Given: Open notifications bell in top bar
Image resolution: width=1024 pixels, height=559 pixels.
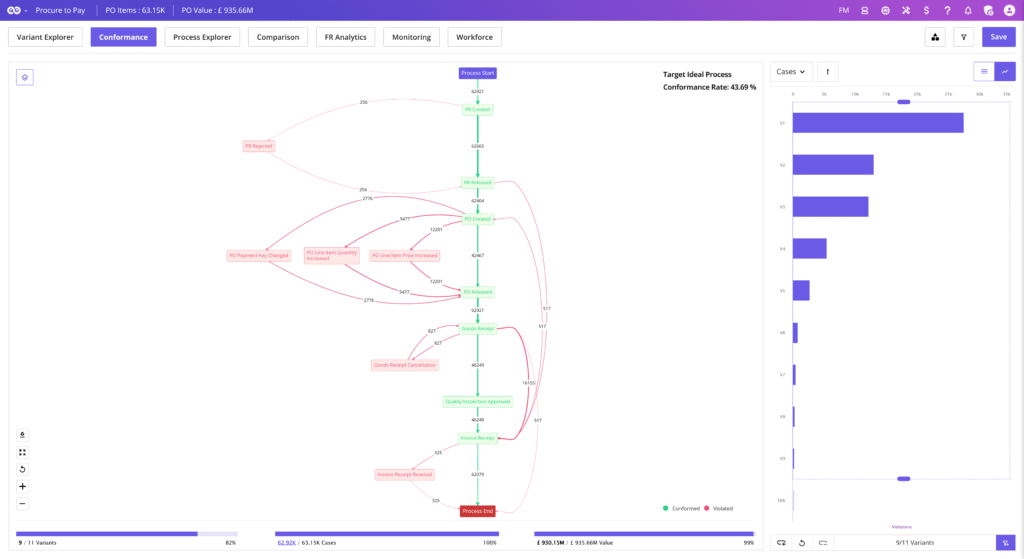Looking at the screenshot, I should (968, 10).
